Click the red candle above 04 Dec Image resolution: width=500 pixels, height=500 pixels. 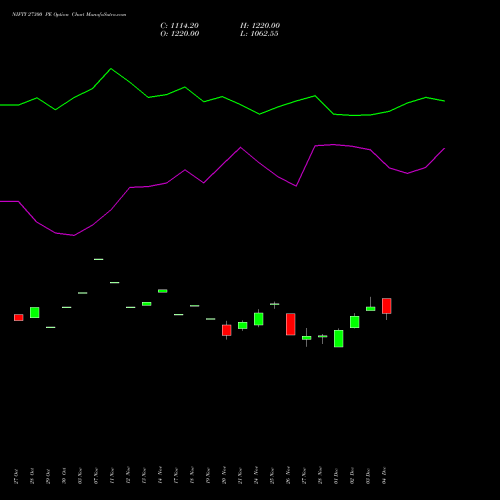click(x=387, y=306)
